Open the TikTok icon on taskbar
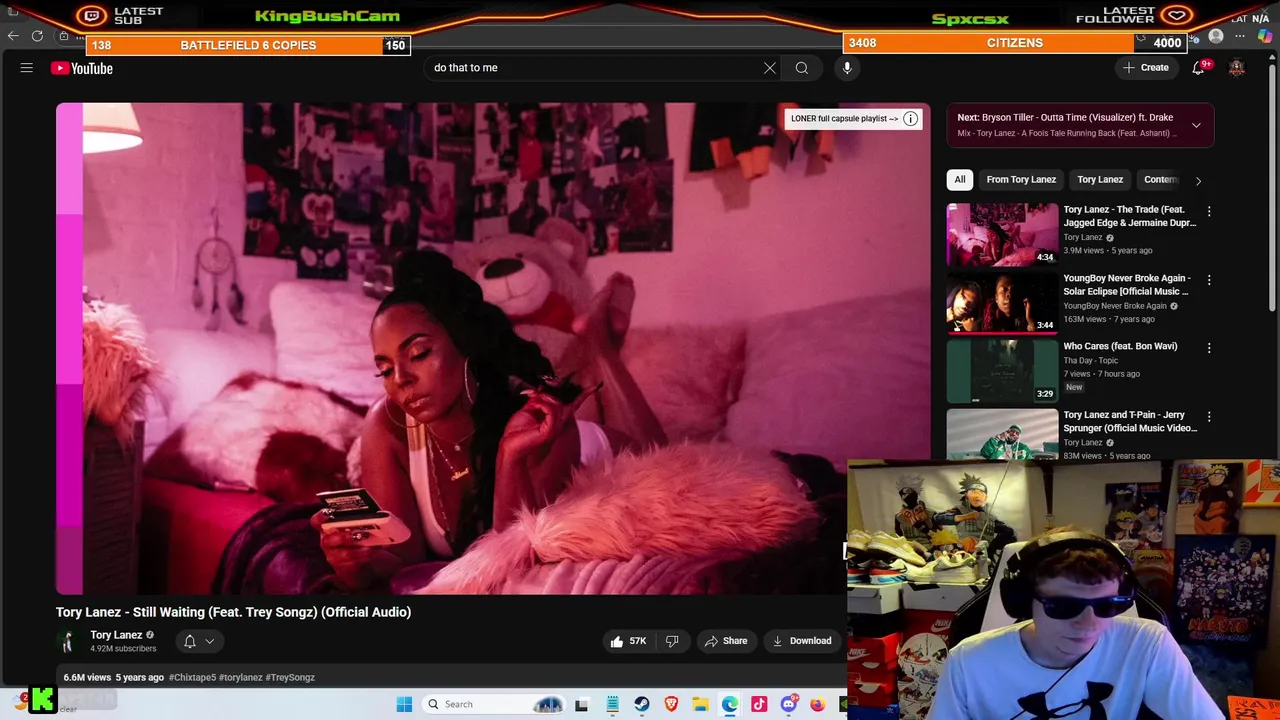1280x720 pixels. [759, 704]
